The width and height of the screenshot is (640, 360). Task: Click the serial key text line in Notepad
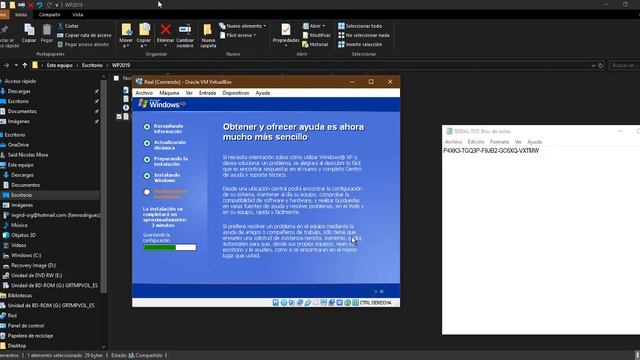(x=491, y=151)
